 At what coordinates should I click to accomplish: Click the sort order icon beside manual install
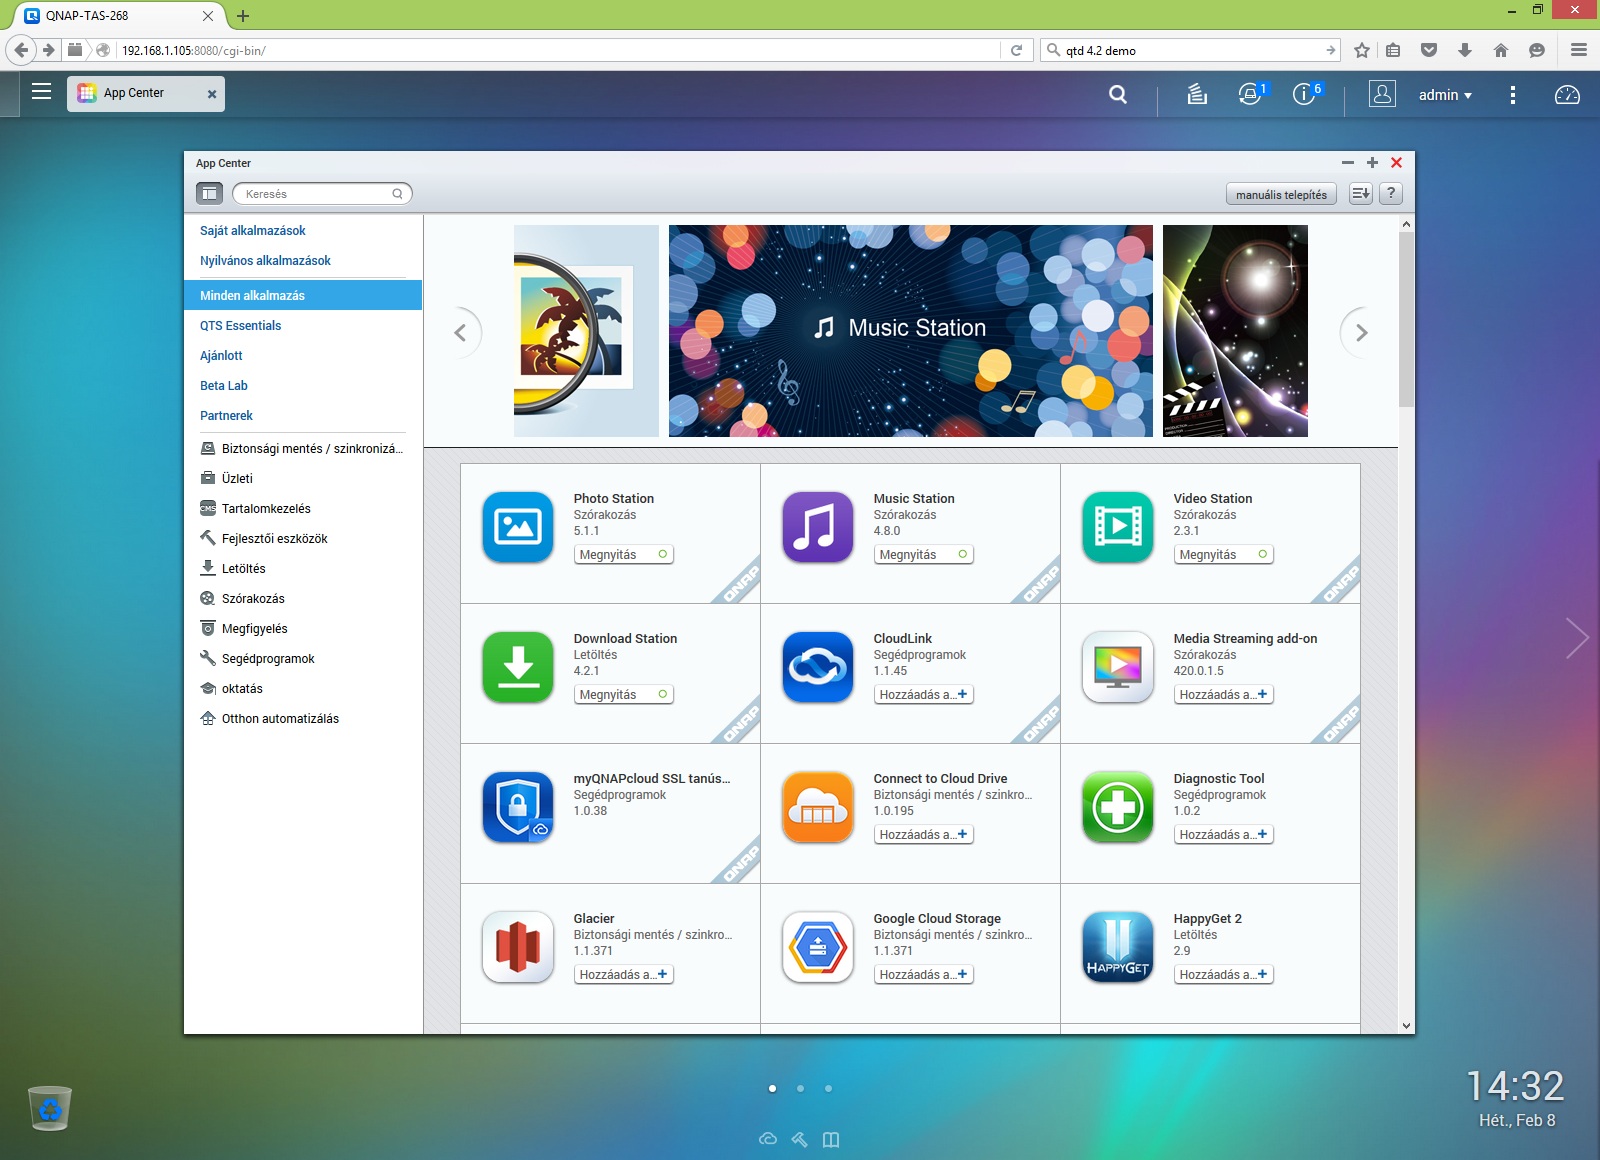coord(1360,194)
